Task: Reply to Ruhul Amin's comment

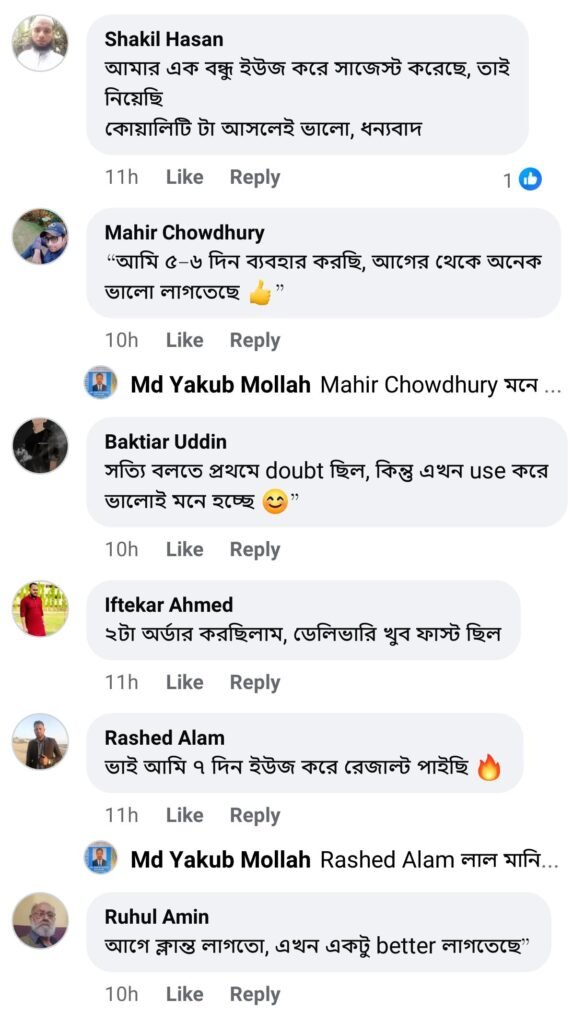Action: [x=255, y=995]
